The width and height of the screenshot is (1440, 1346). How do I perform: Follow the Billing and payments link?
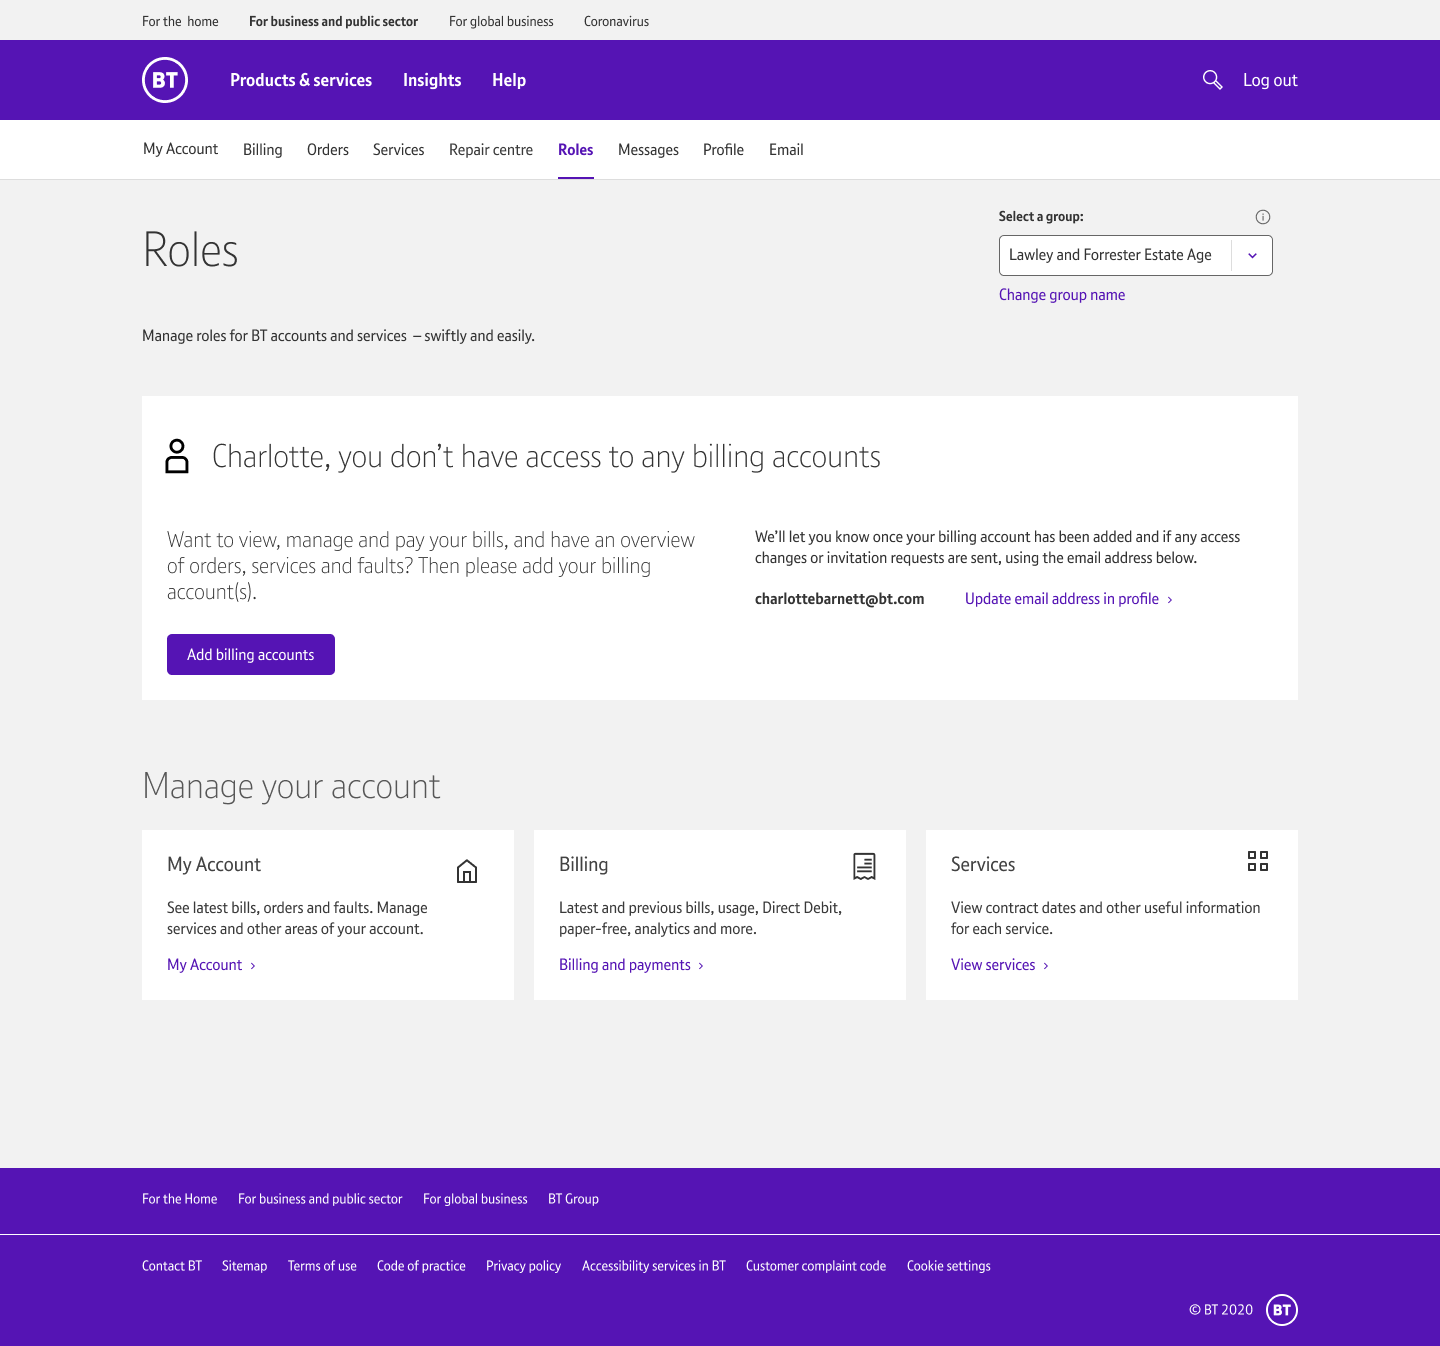(631, 965)
